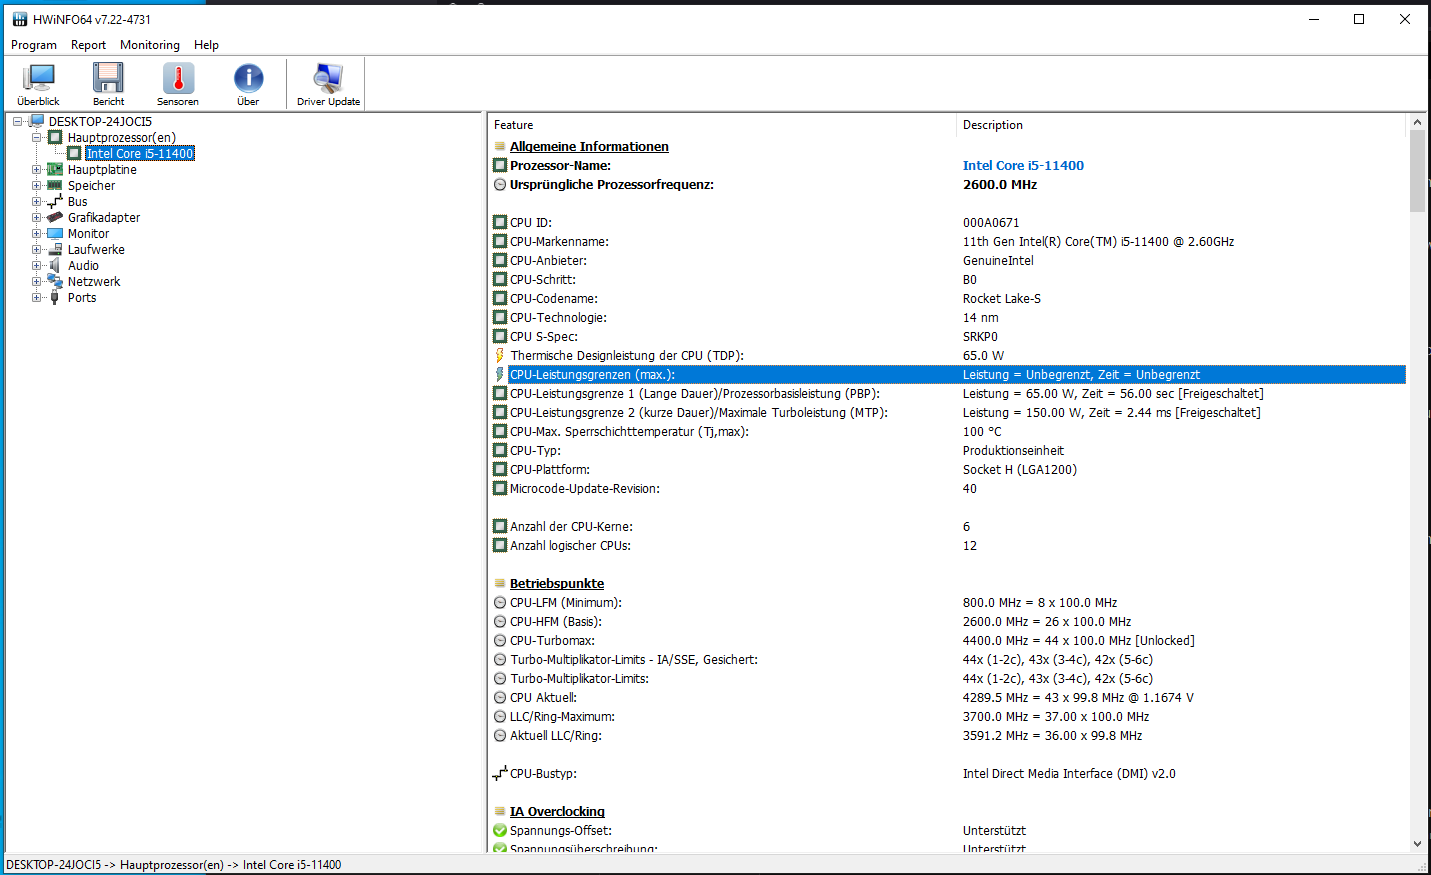The height and width of the screenshot is (875, 1431).
Task: Collapse the Hauptprozessor(en) tree node
Action: coord(36,137)
